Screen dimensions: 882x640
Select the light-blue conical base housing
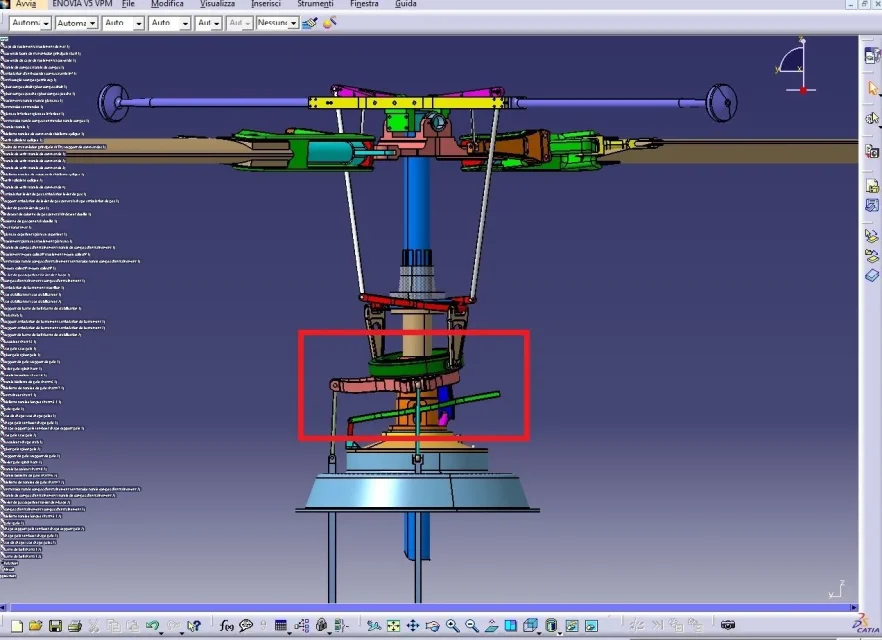point(417,492)
